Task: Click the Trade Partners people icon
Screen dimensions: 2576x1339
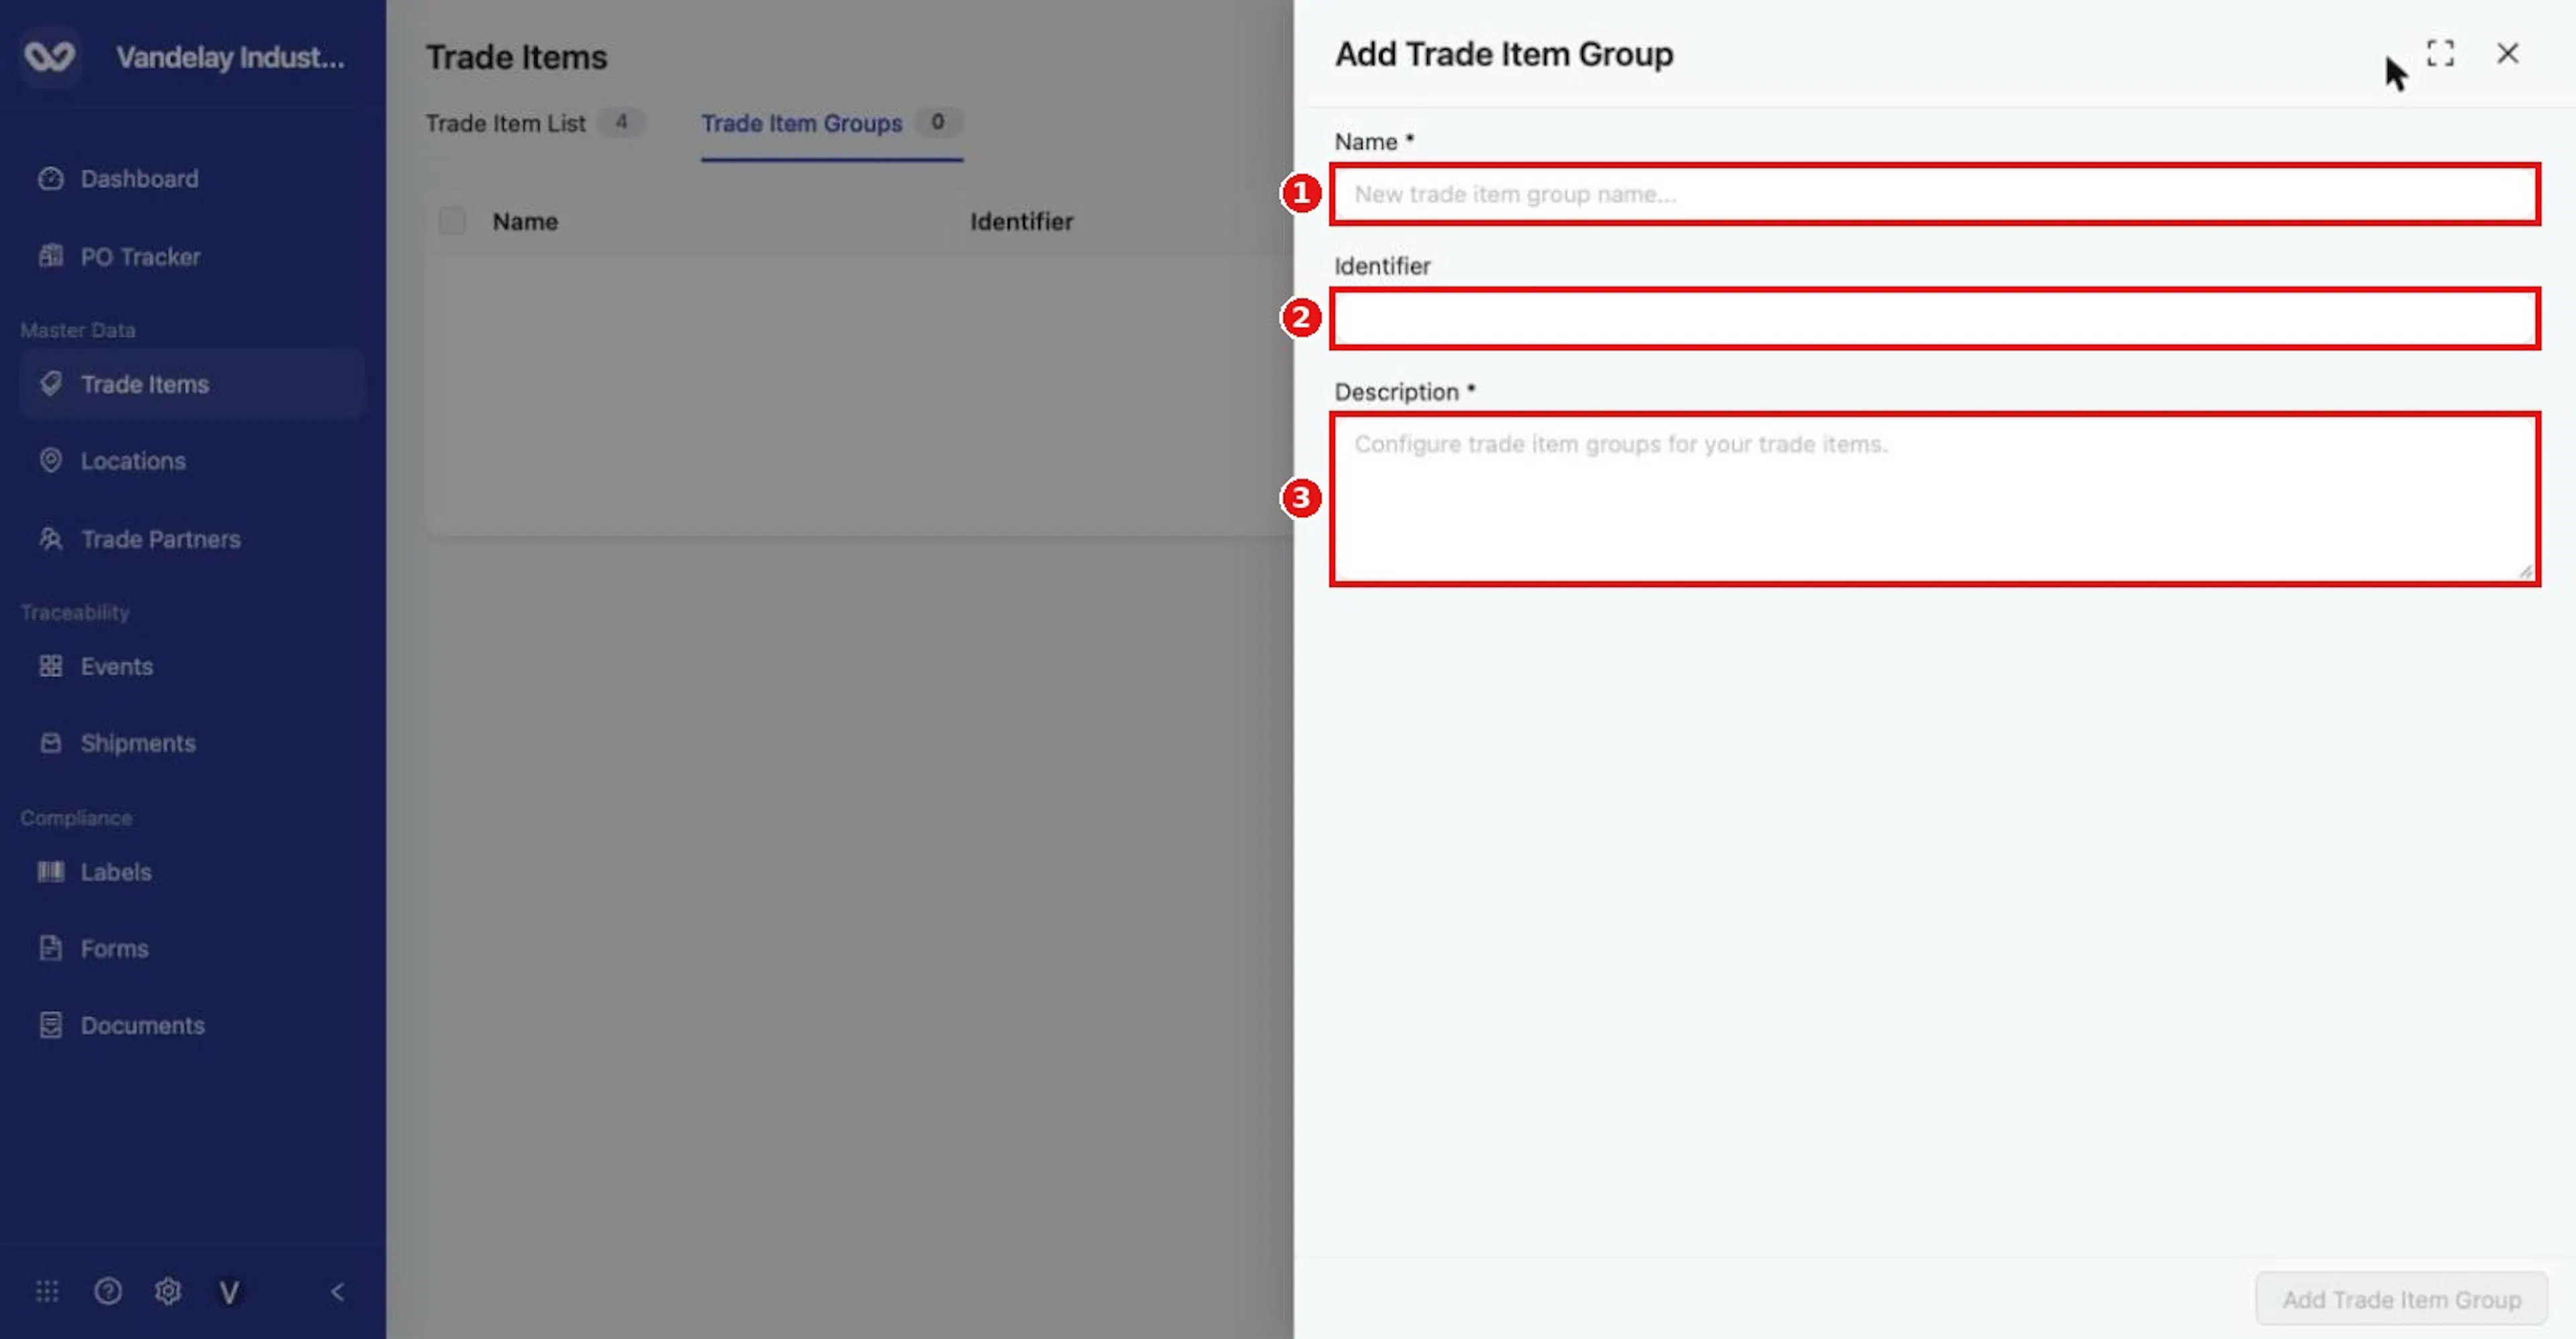Action: [x=51, y=539]
